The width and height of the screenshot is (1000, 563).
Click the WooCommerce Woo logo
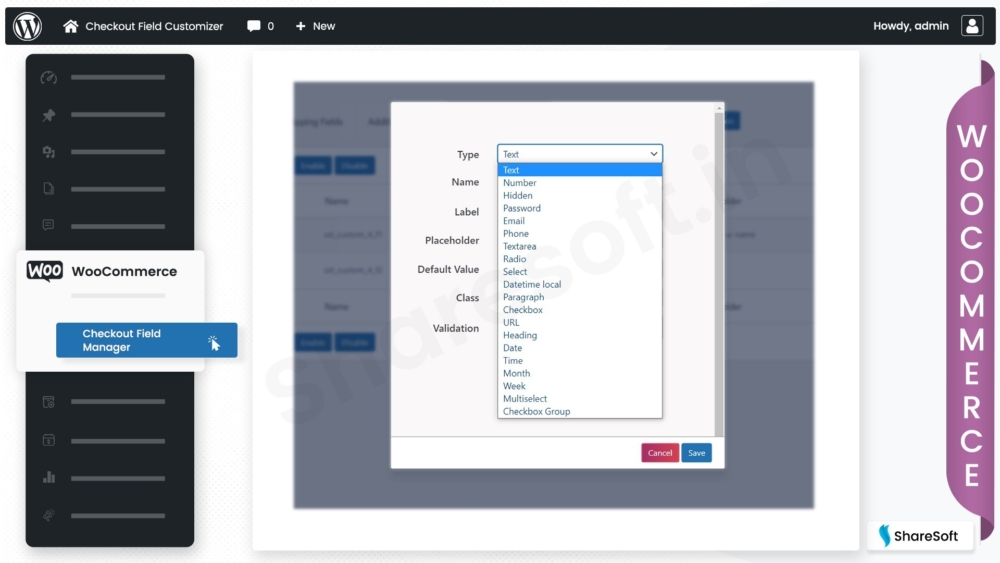pos(45,271)
